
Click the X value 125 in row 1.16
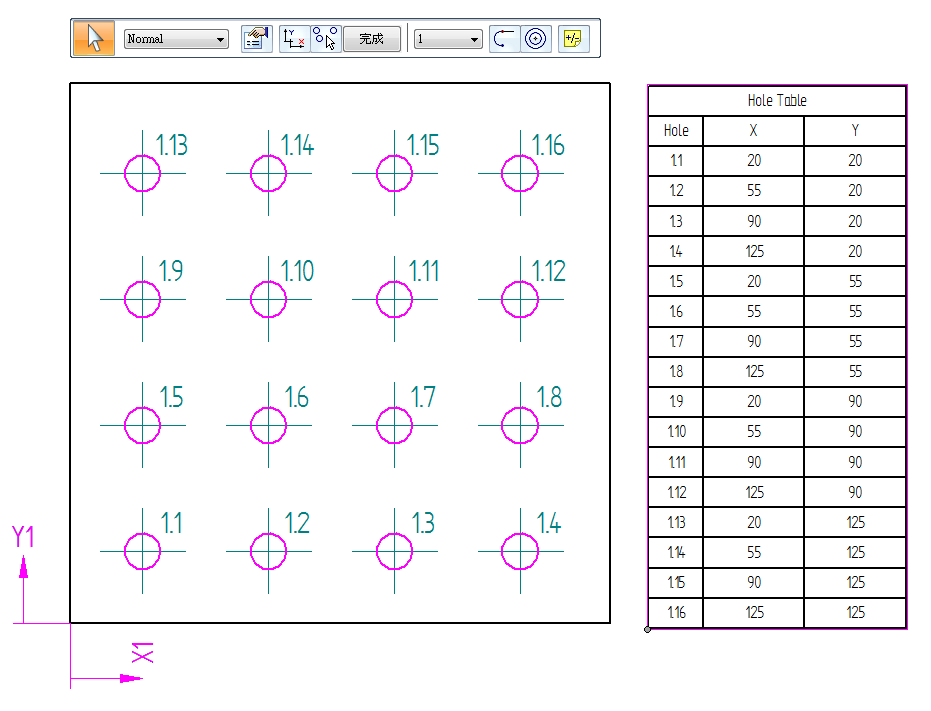[x=754, y=612]
